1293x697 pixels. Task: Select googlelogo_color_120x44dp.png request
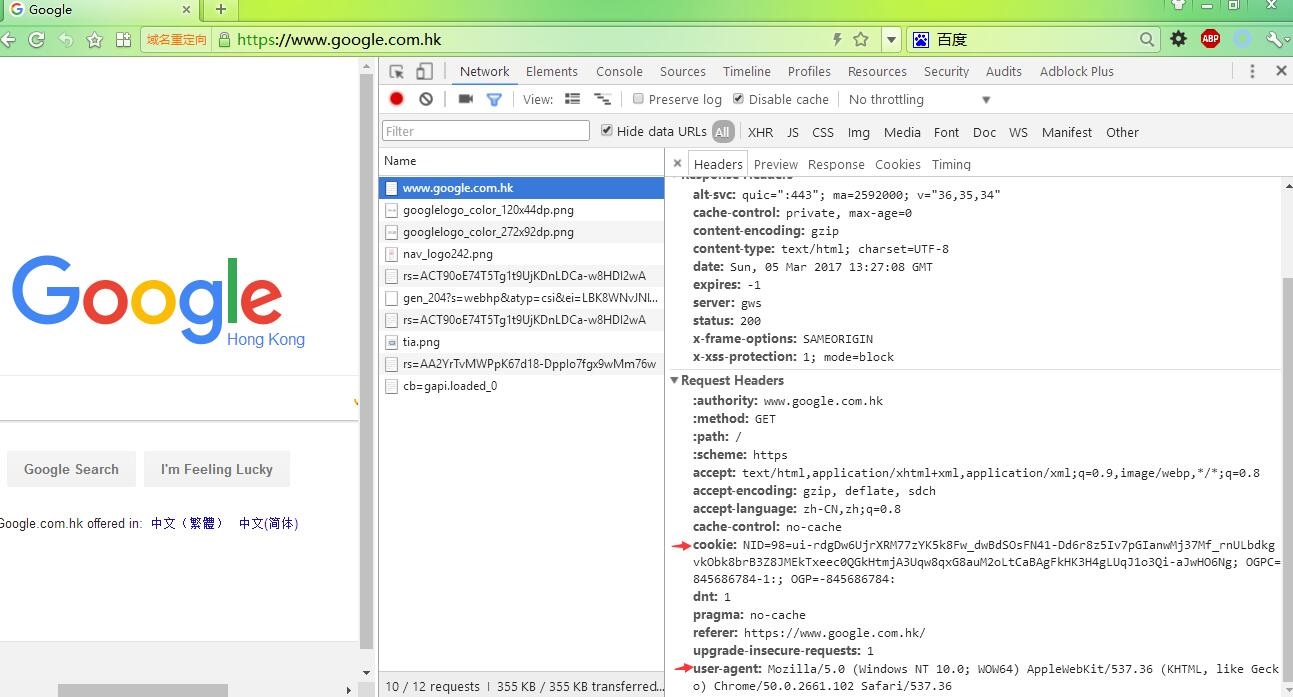point(521,210)
